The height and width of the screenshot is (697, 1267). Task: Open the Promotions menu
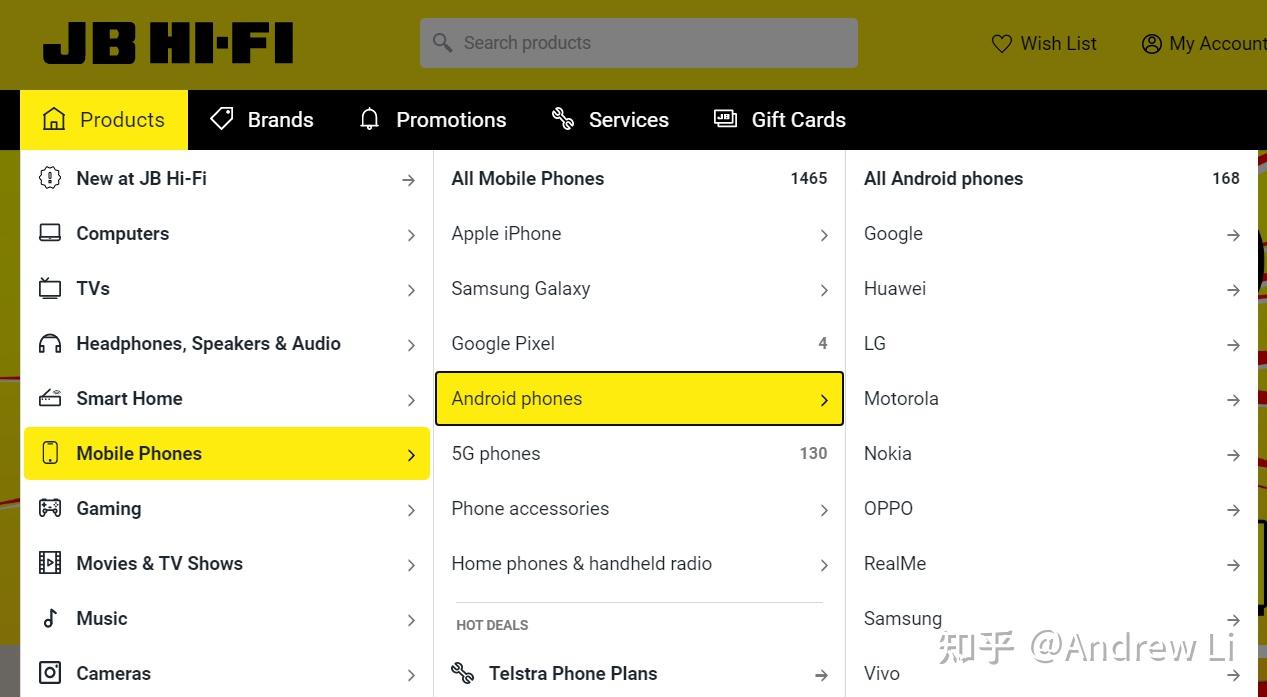pyautogui.click(x=433, y=120)
